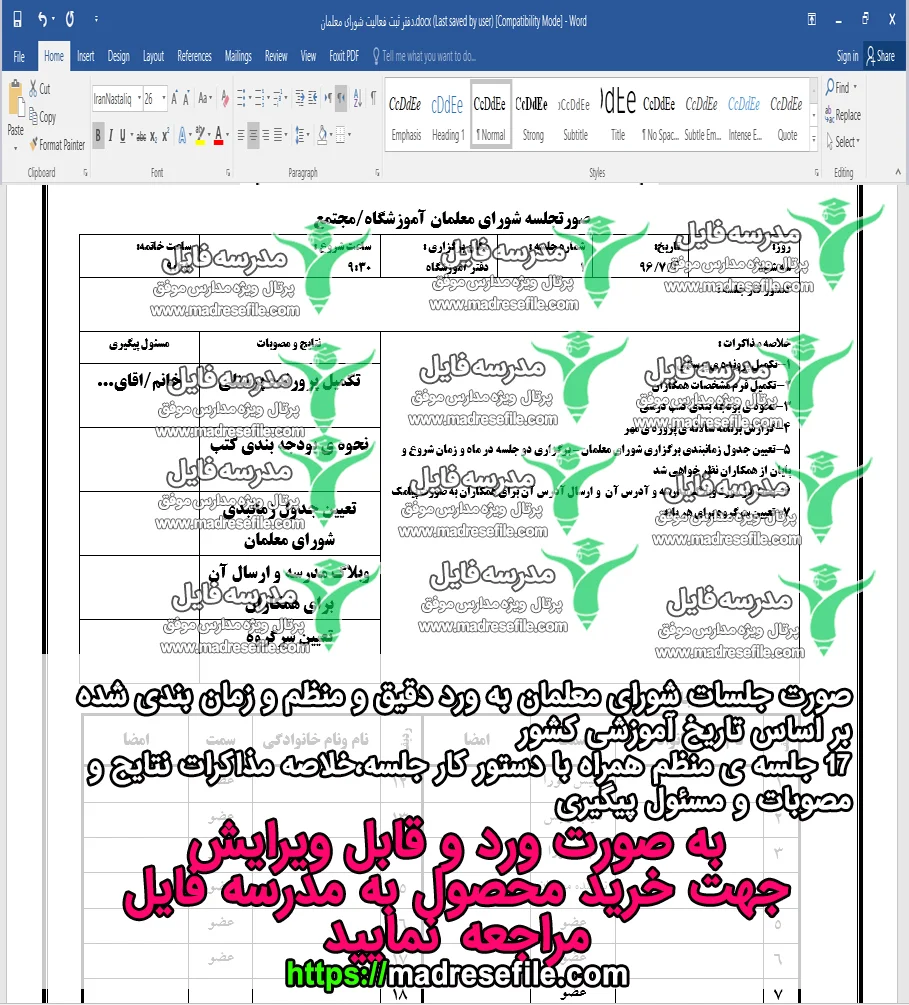Save the document from the Quick Access Toolbar
This screenshot has width=909, height=1005.
(x=17, y=20)
